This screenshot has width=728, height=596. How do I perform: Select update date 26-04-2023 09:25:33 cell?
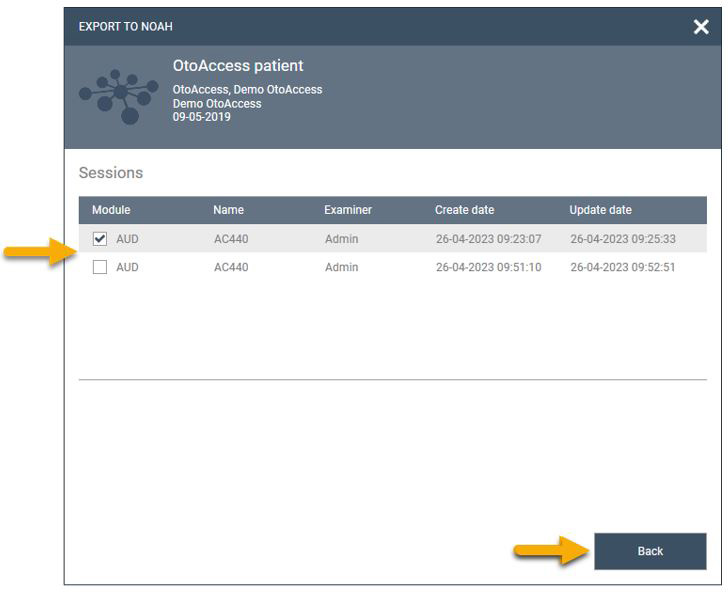[623, 239]
